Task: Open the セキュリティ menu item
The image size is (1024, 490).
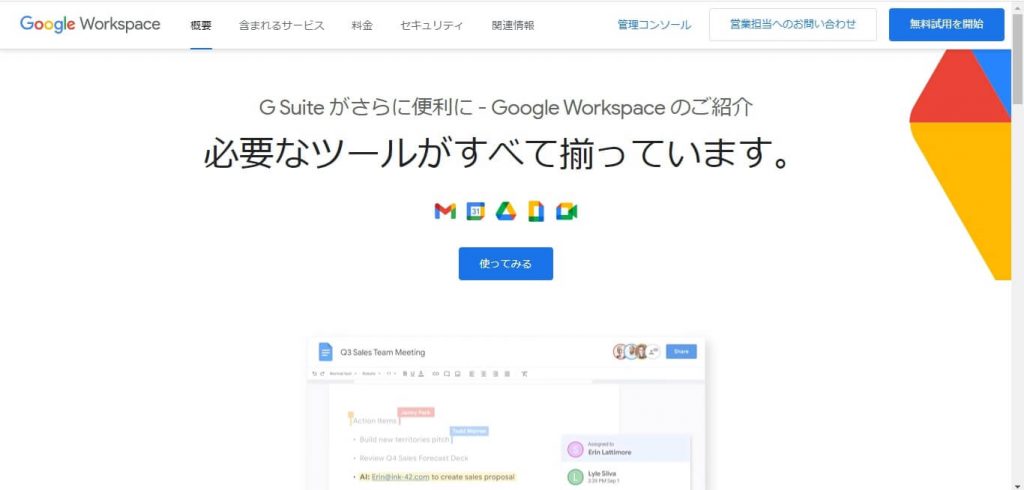Action: pyautogui.click(x=432, y=25)
